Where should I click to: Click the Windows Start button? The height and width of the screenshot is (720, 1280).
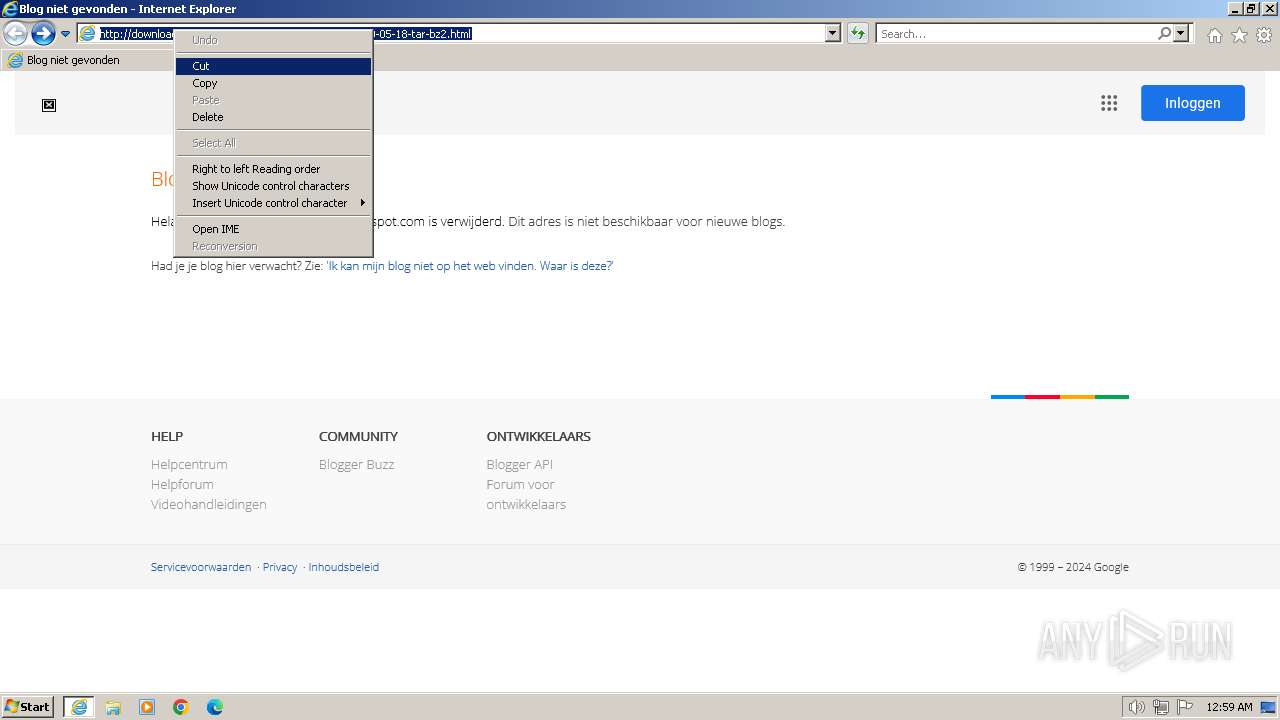point(28,707)
